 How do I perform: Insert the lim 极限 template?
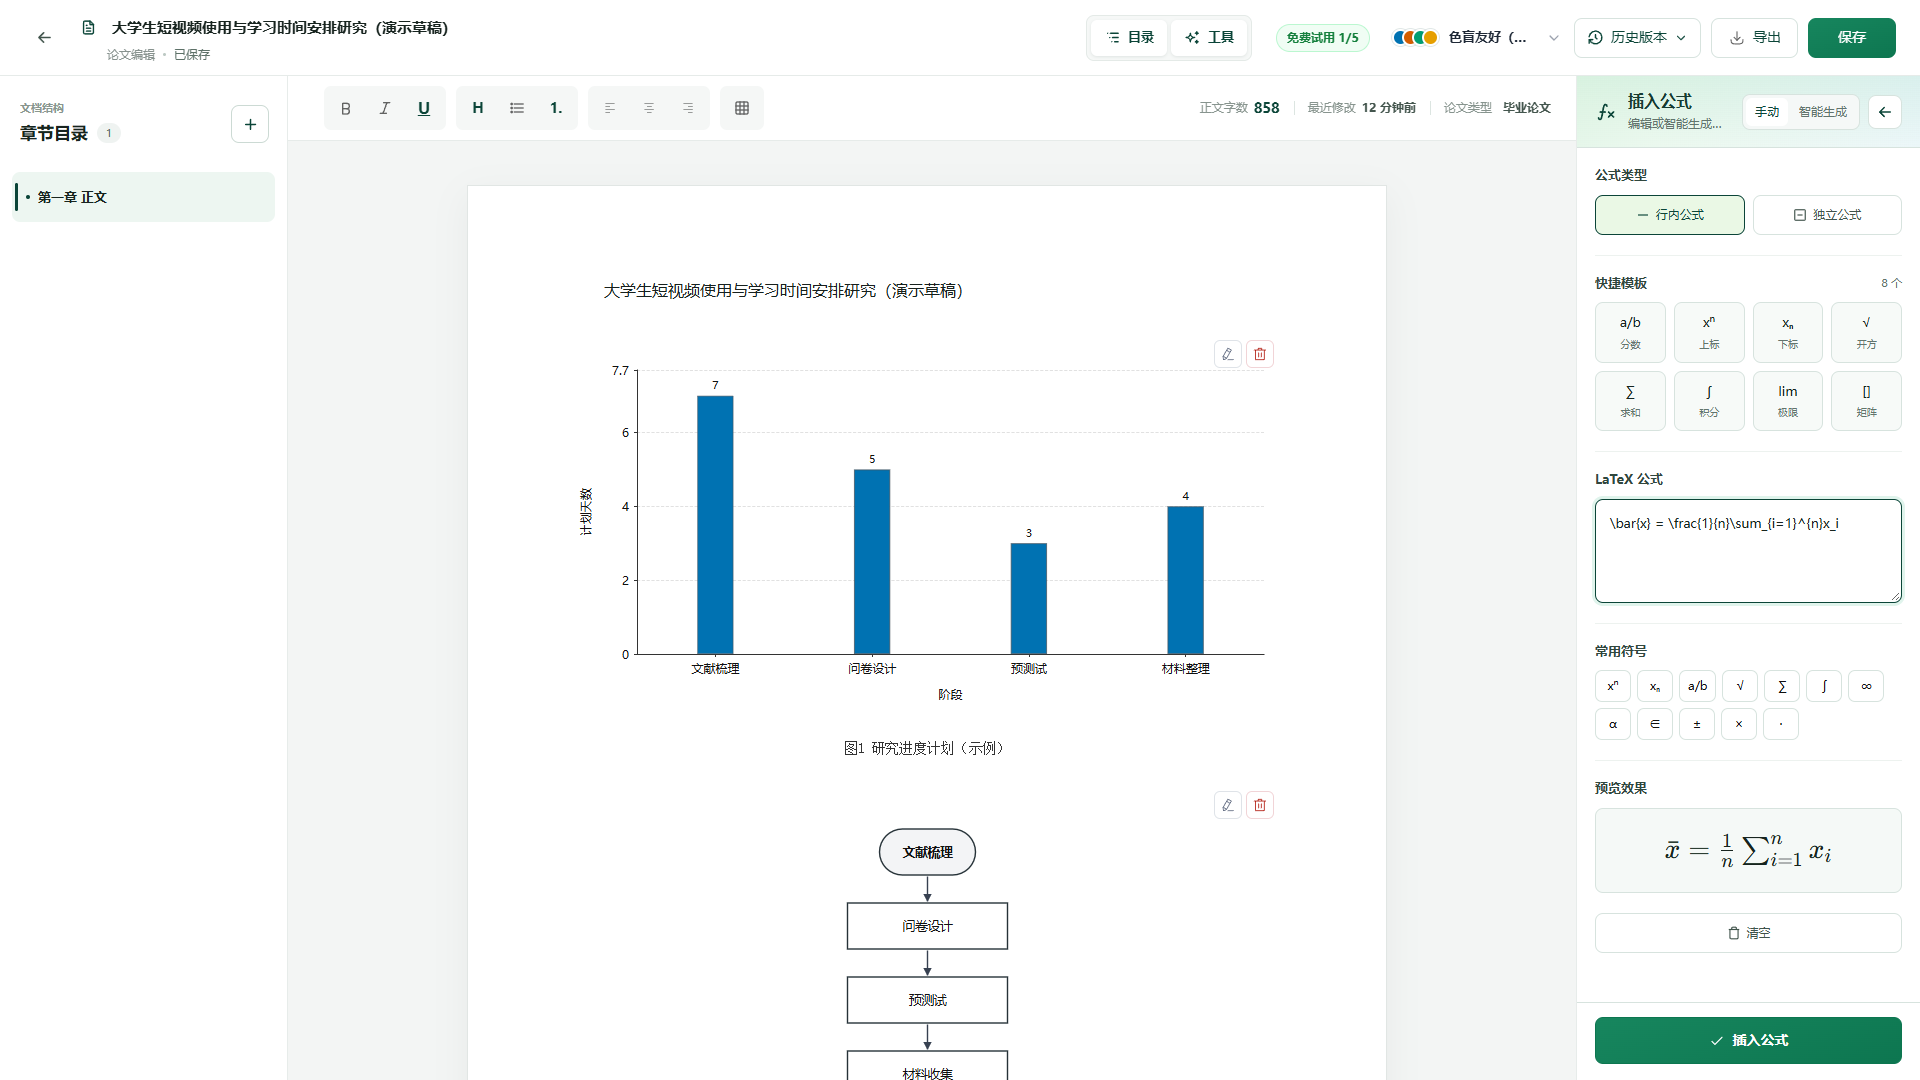[1788, 401]
